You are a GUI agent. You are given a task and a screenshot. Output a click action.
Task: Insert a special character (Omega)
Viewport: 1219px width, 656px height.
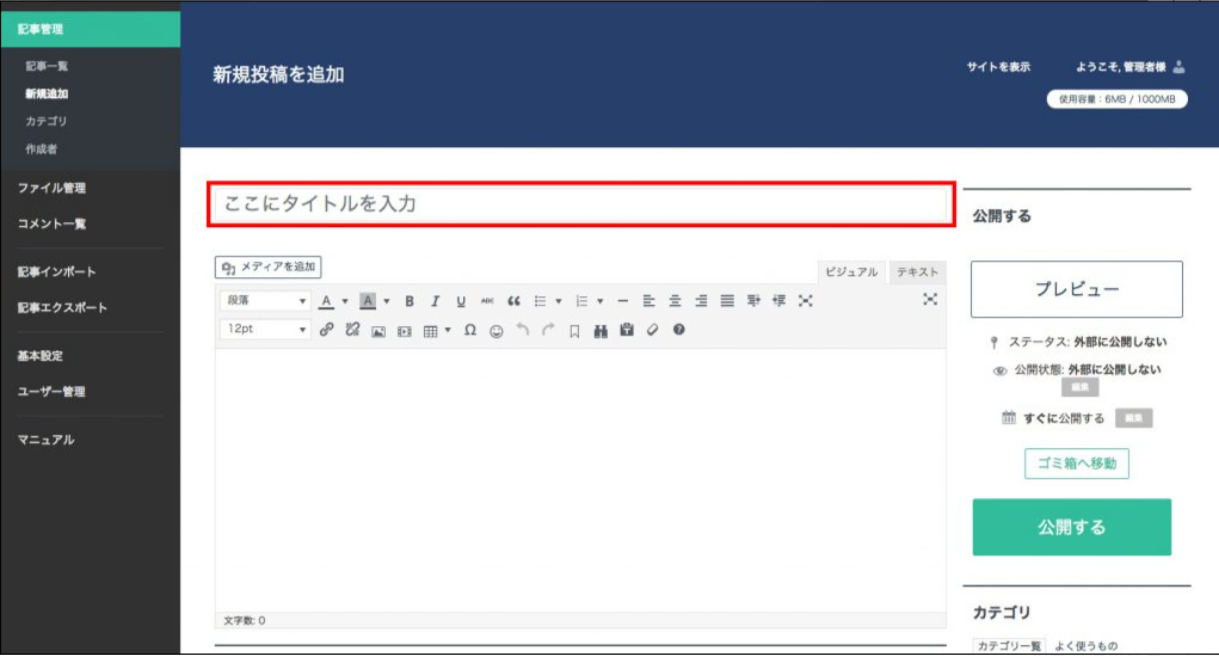click(x=470, y=330)
